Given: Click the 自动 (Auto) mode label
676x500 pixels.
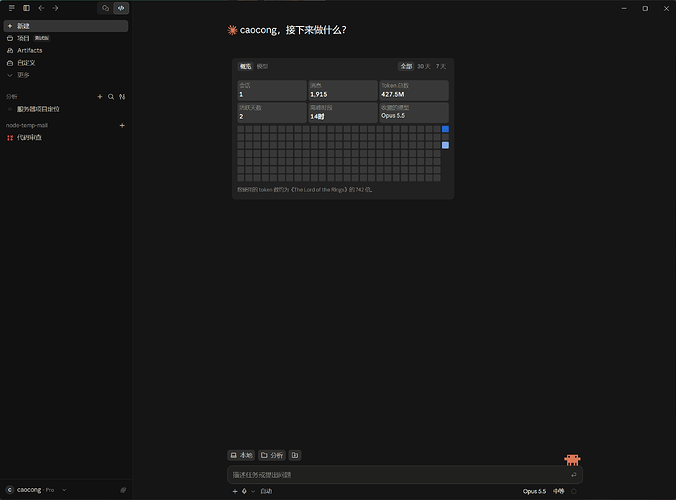Looking at the screenshot, I should coord(266,491).
